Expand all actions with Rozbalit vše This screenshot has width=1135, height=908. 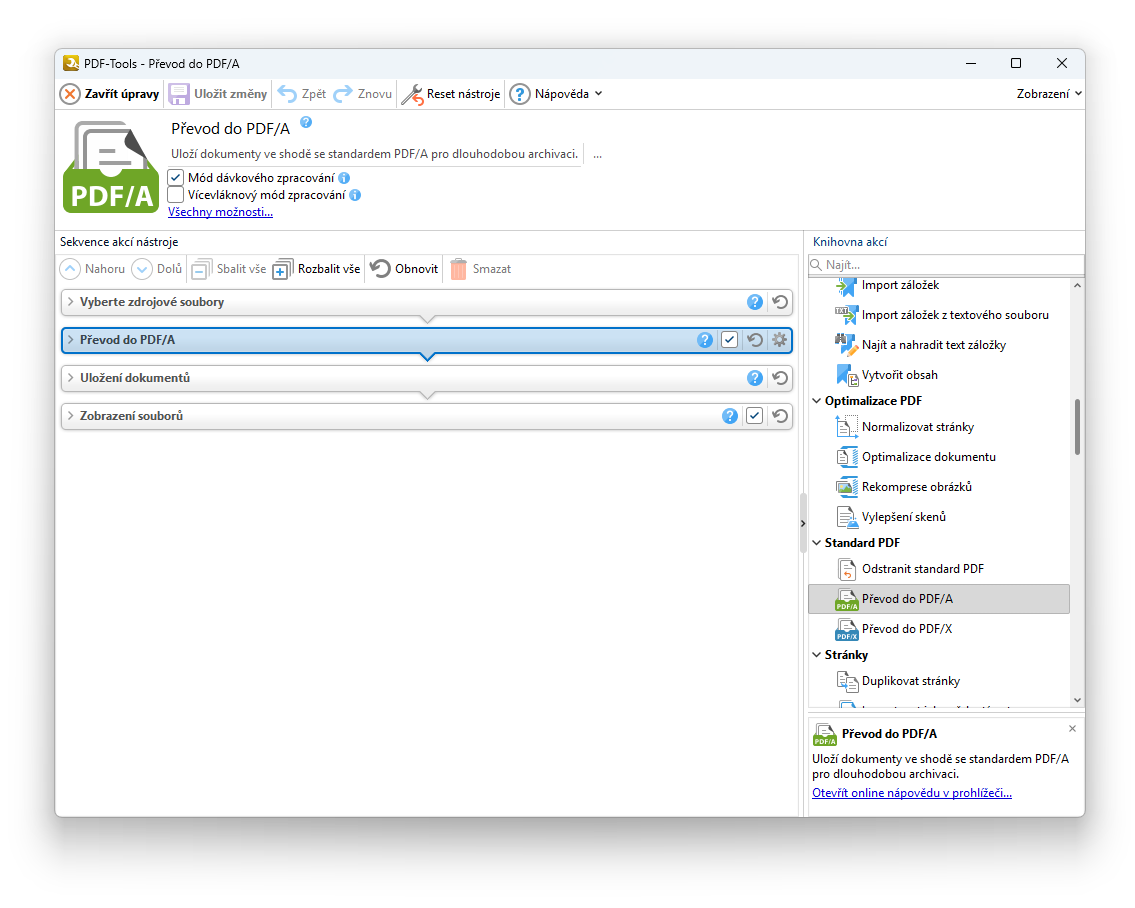point(316,269)
